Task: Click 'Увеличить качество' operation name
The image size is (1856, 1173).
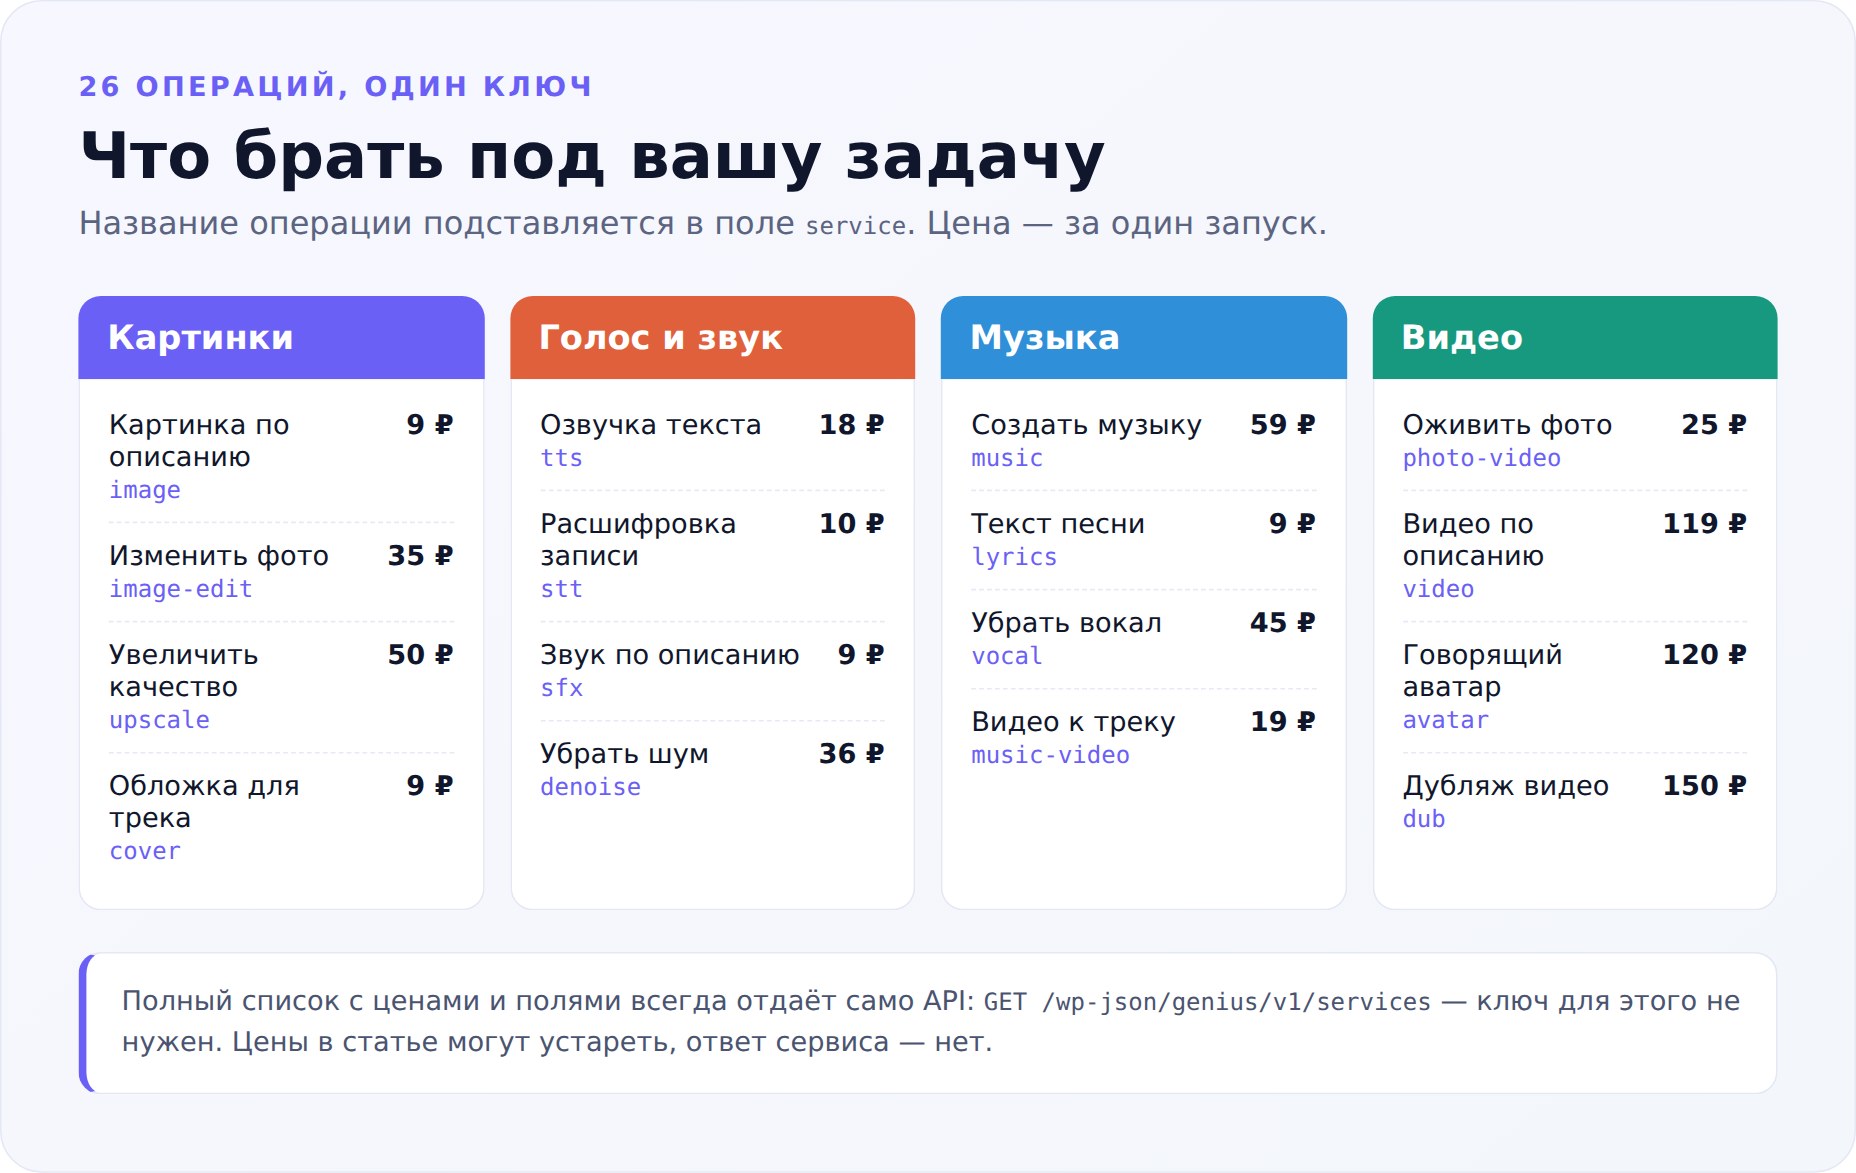Action: pyautogui.click(x=184, y=671)
